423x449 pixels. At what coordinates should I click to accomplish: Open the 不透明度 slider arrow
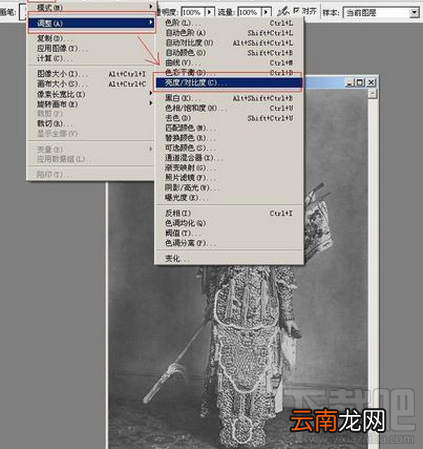coord(209,12)
